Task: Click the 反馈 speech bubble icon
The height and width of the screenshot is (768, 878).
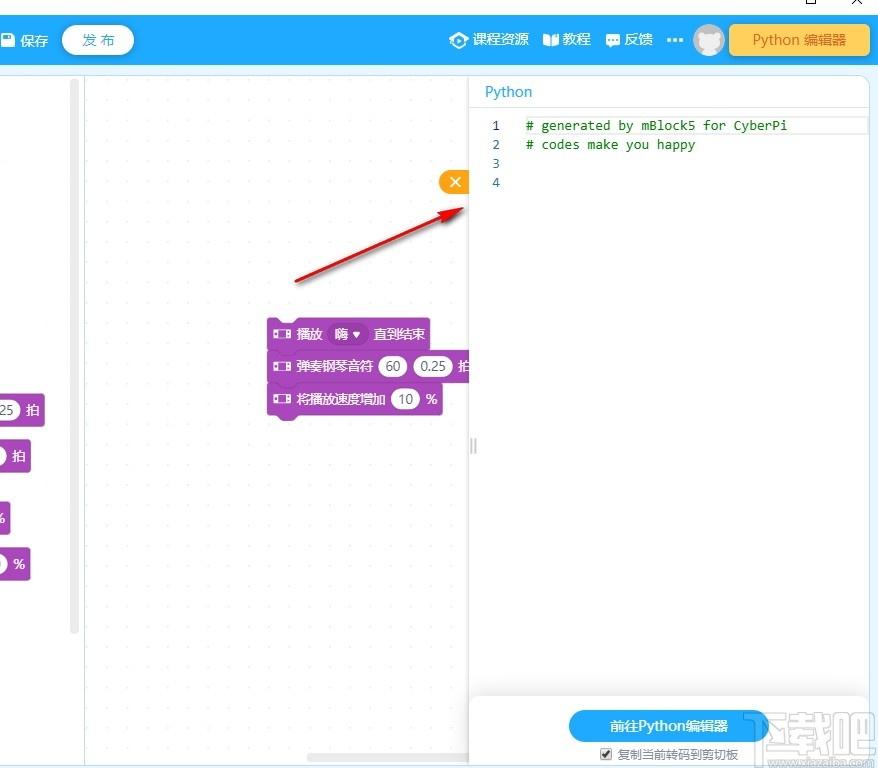Action: (x=613, y=40)
